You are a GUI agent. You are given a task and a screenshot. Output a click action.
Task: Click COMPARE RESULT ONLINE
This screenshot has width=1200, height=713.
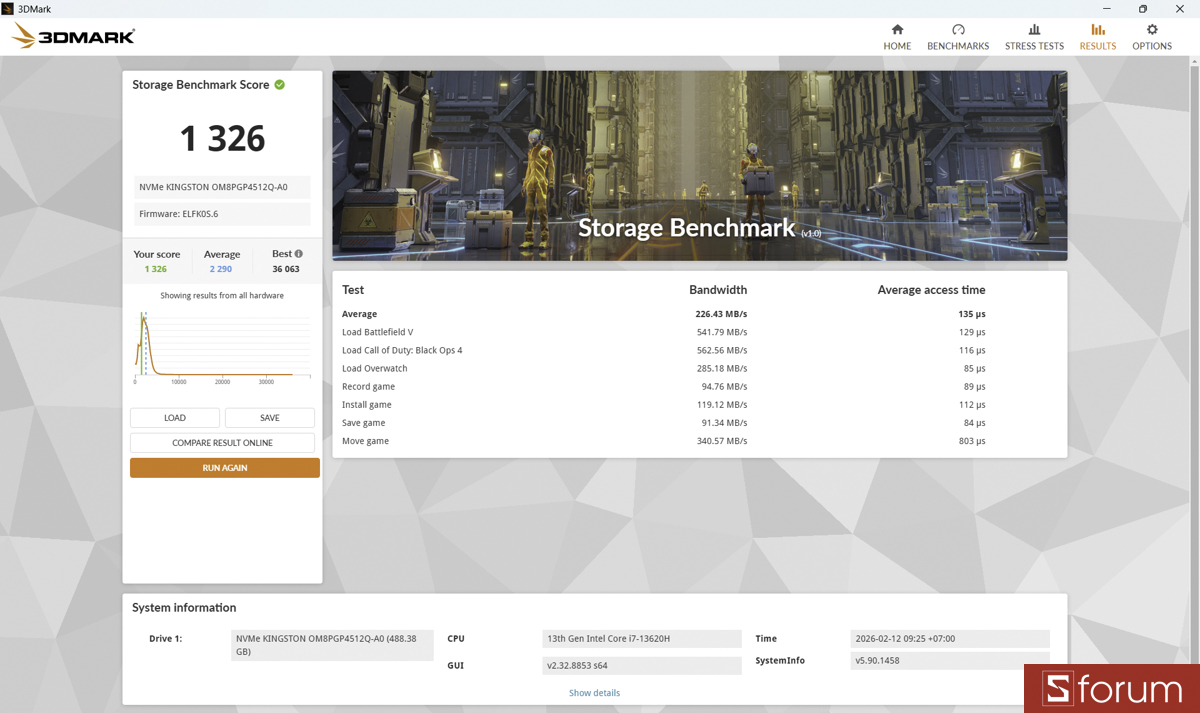pyautogui.click(x=221, y=442)
